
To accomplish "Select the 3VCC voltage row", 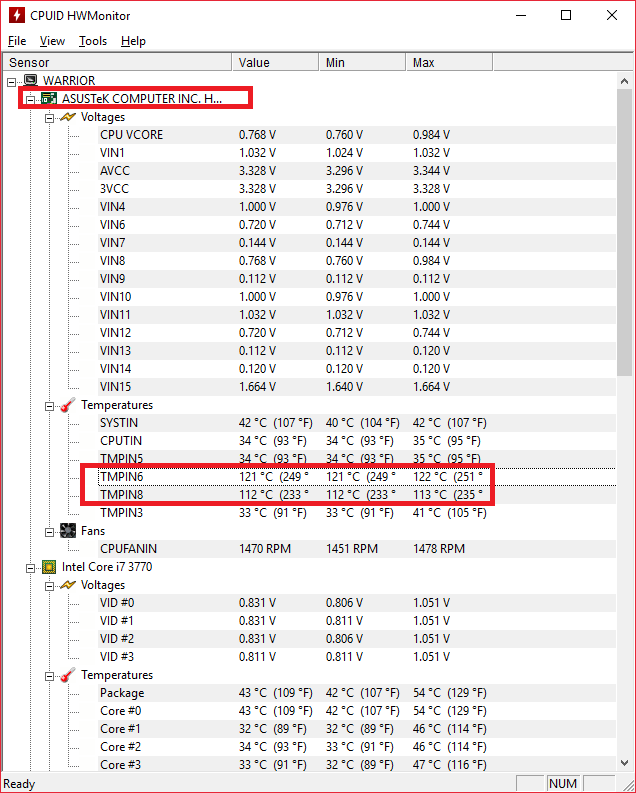I will click(357, 189).
